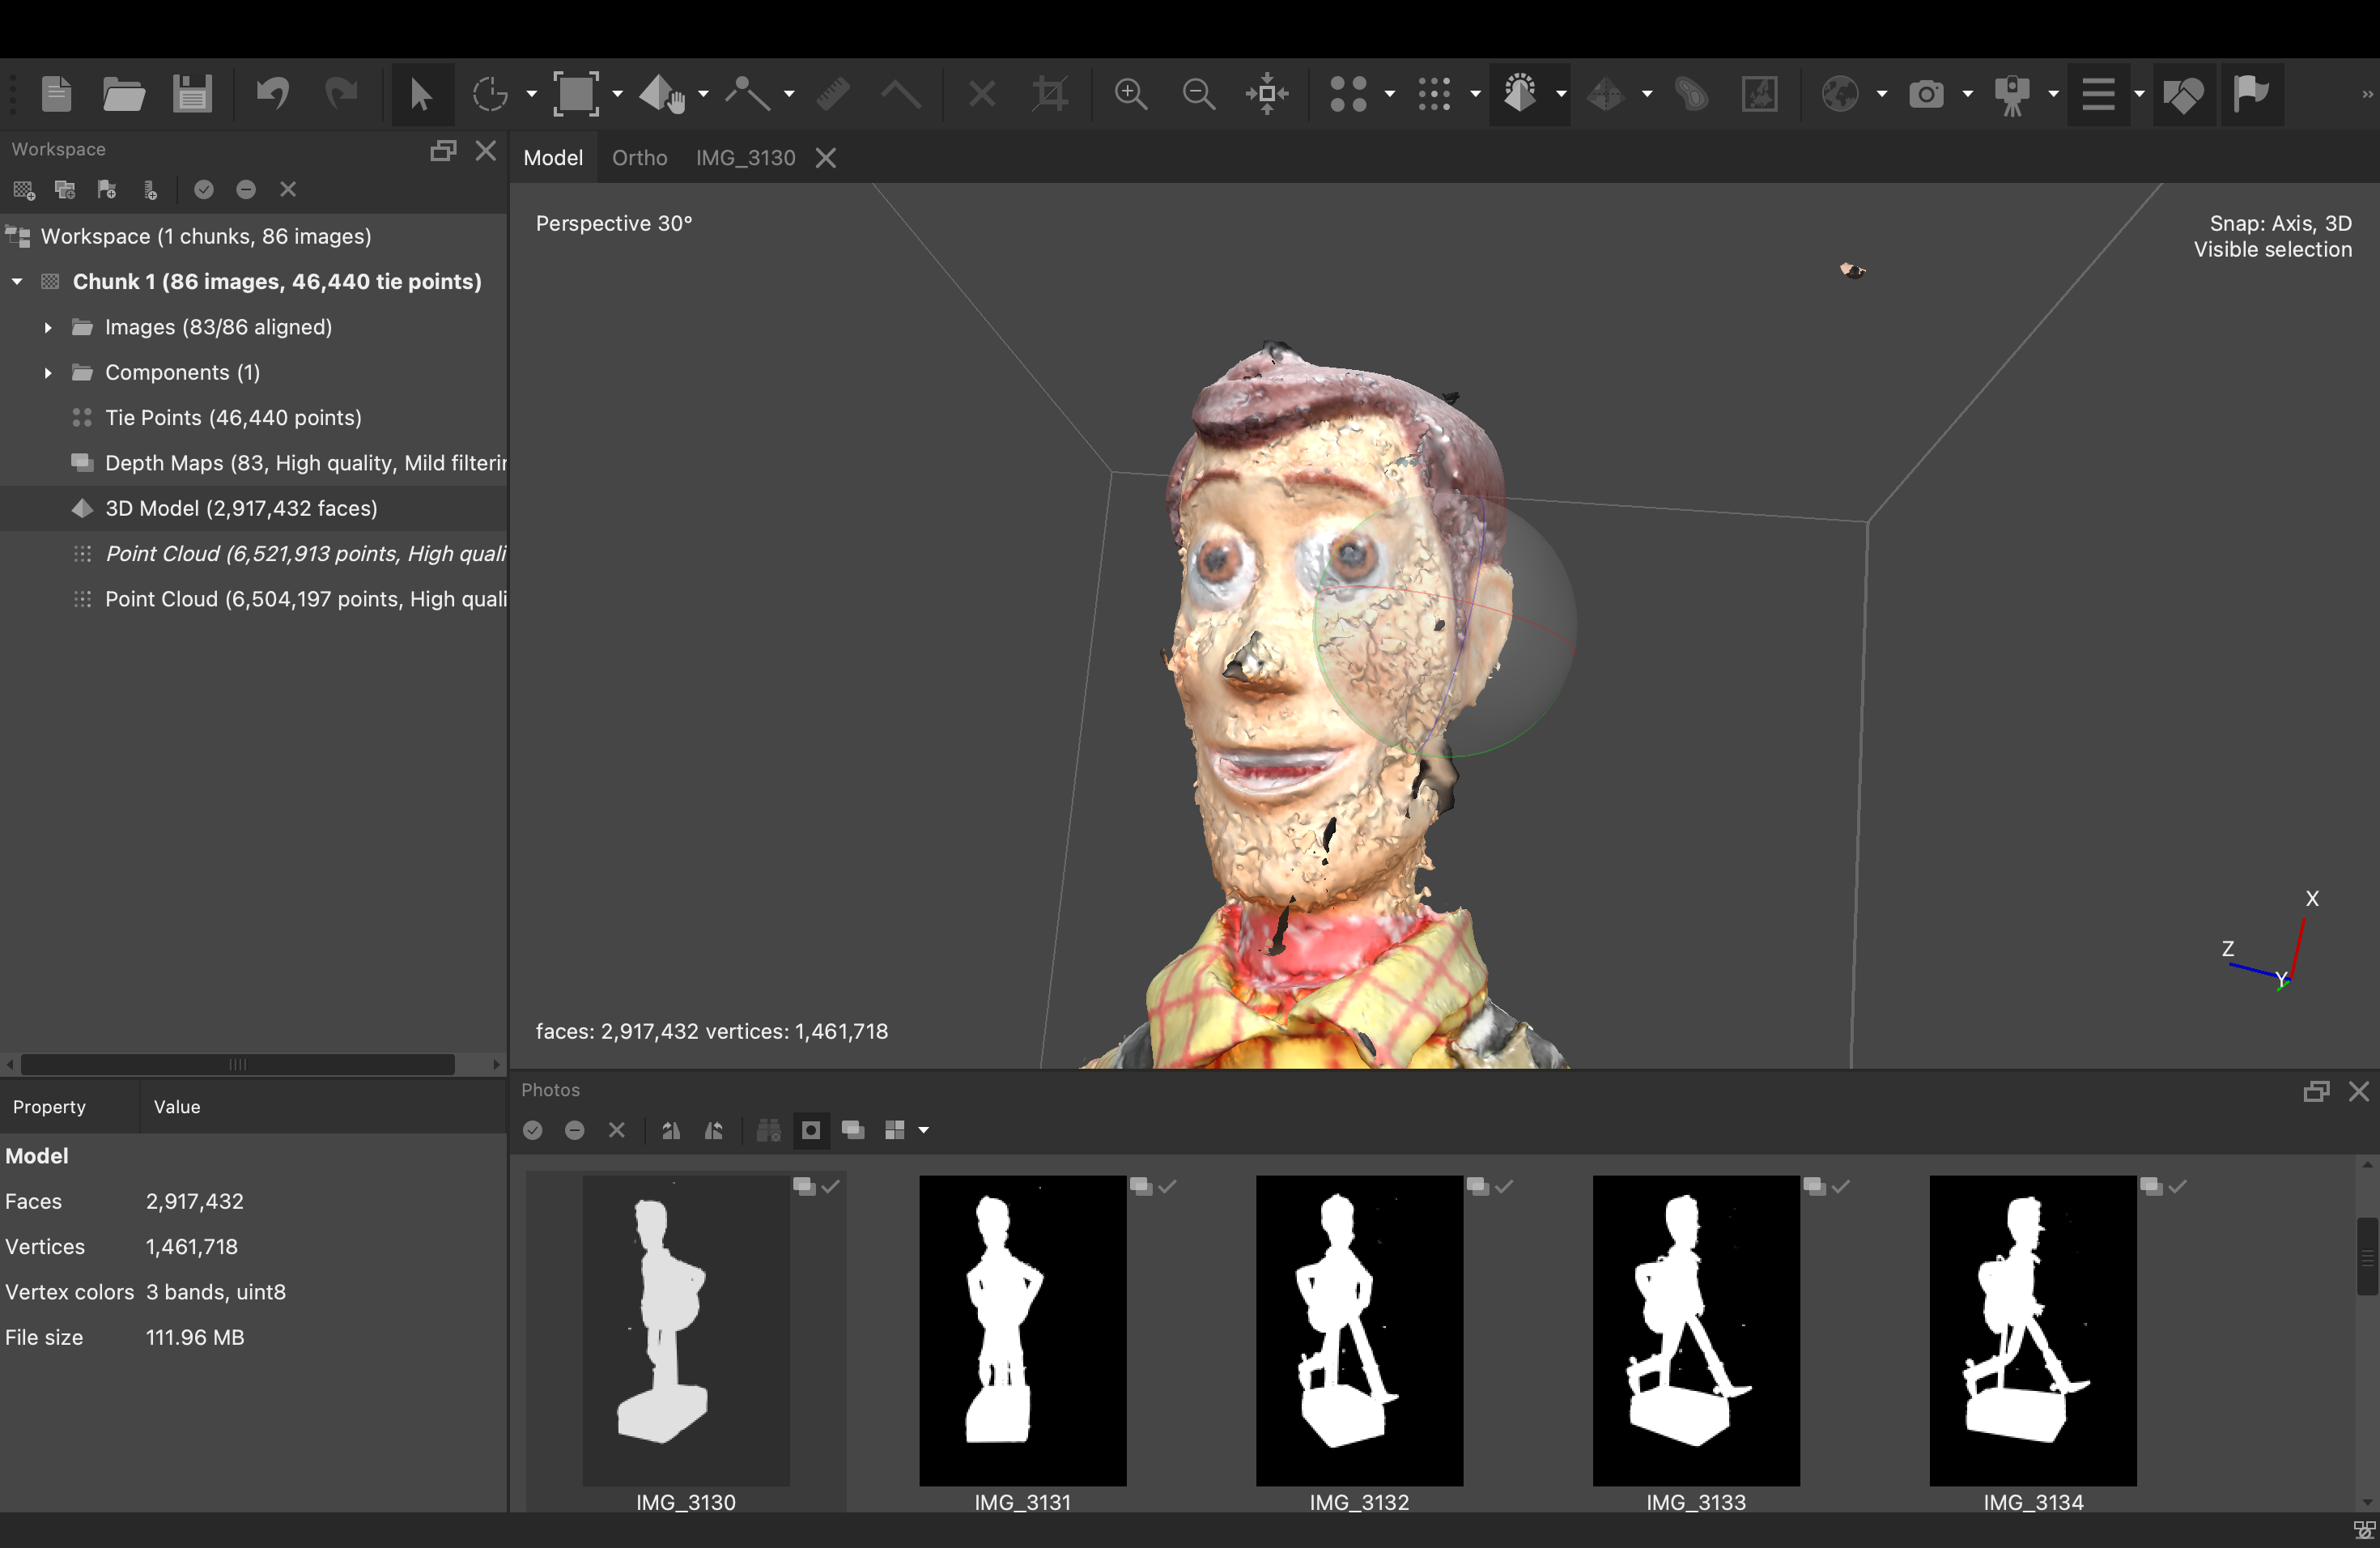The height and width of the screenshot is (1548, 2380).
Task: Click the Undo arrow icon
Action: 272,95
